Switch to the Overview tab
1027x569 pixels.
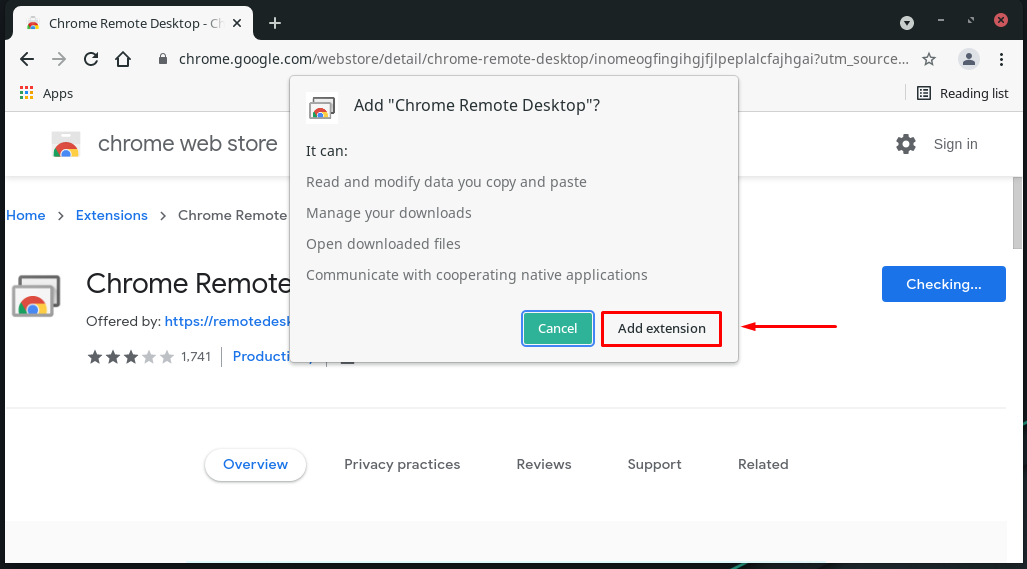(x=255, y=465)
